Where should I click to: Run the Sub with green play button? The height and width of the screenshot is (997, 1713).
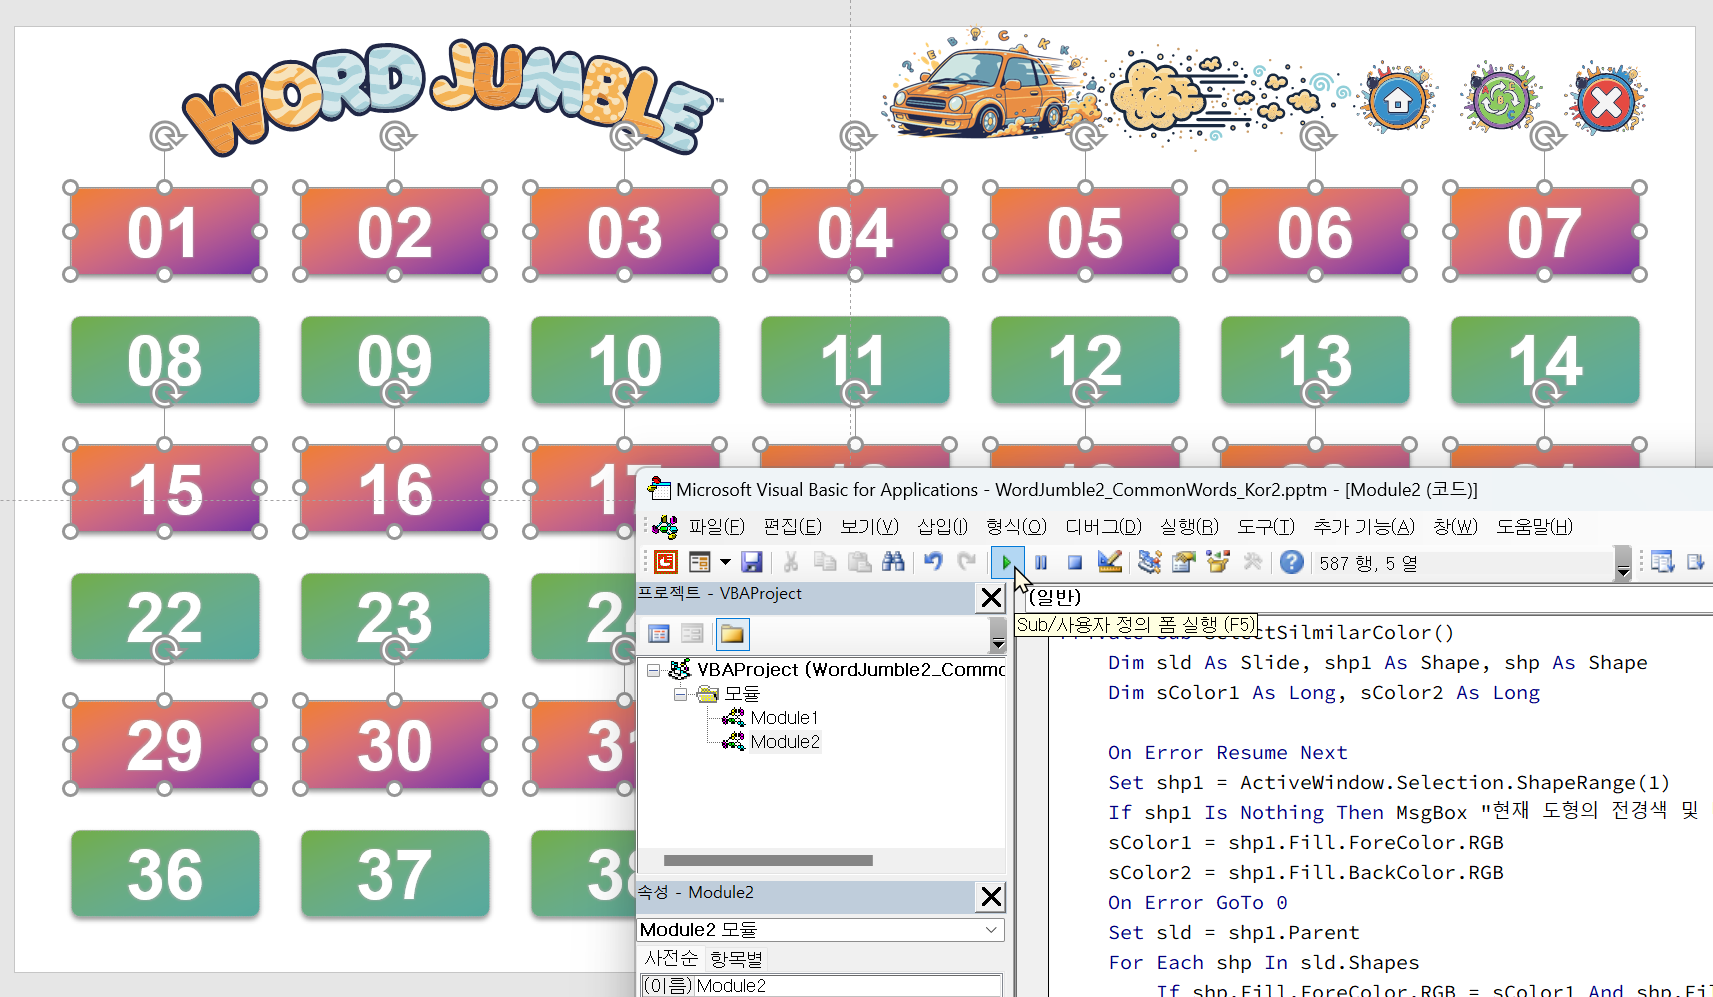(x=1007, y=562)
